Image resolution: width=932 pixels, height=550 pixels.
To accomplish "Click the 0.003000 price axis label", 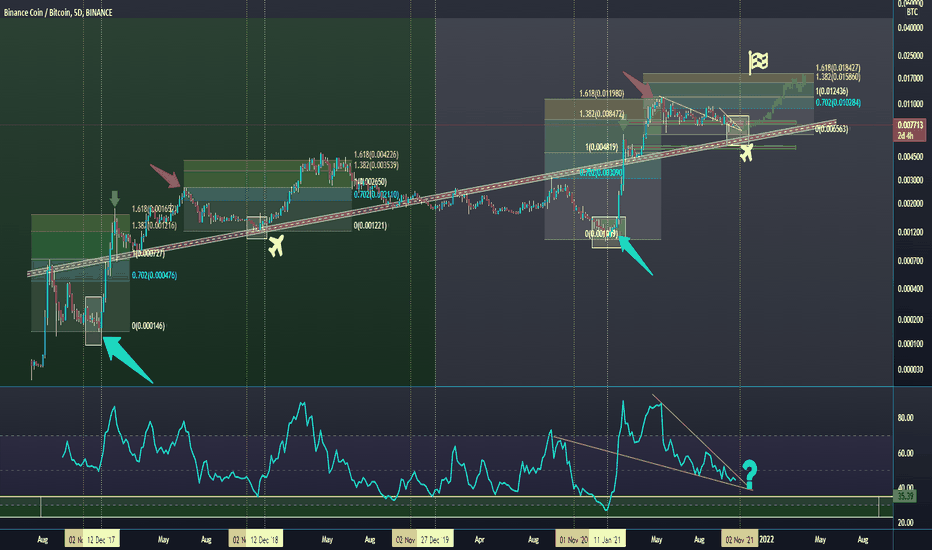I will 910,180.
